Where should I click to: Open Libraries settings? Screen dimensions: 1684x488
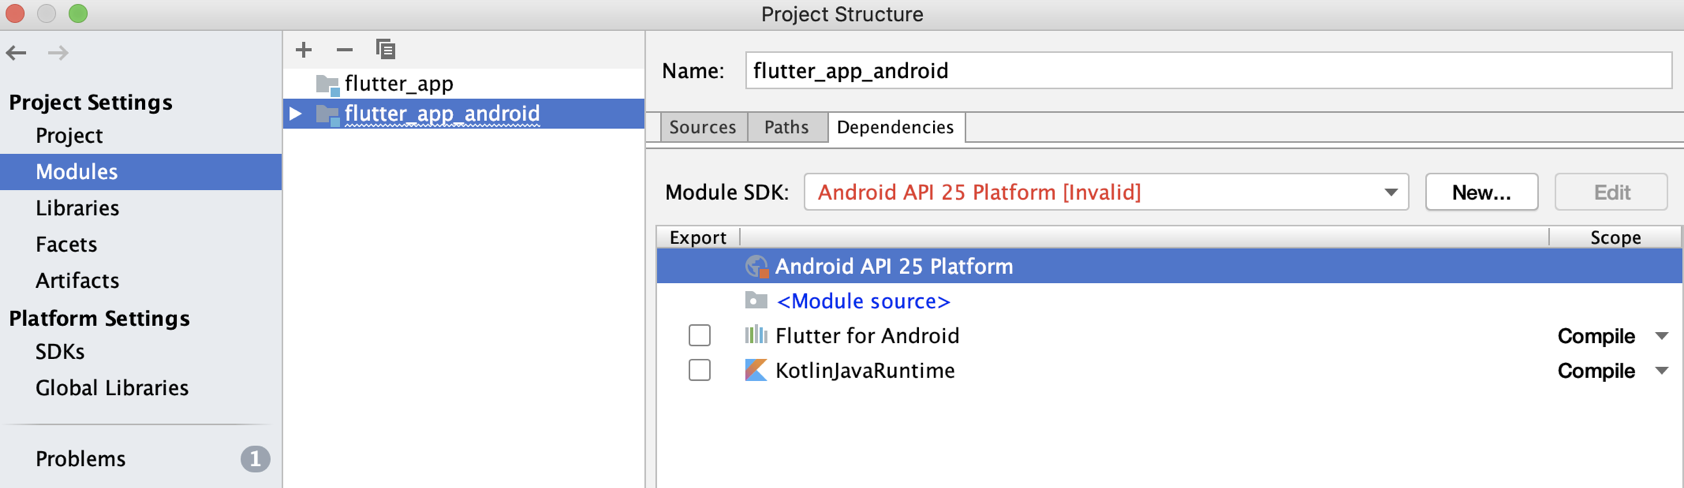(x=77, y=208)
